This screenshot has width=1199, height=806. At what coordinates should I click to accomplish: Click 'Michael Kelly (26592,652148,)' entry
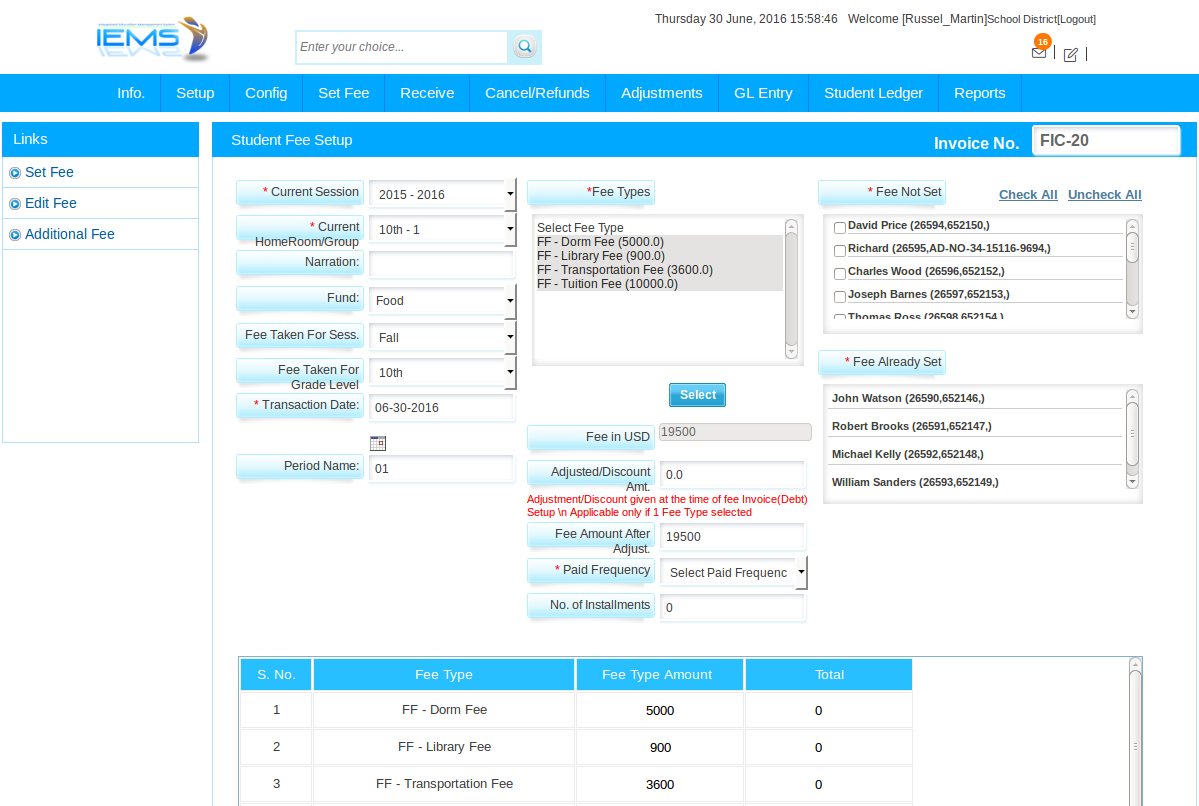[908, 454]
